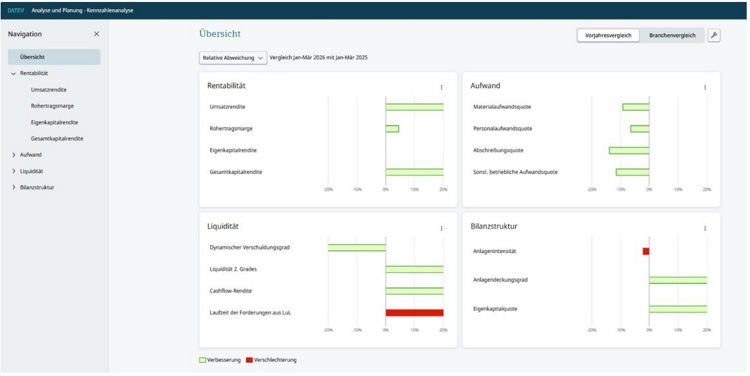
Task: Click the DATEV logo
Action: pyautogui.click(x=16, y=10)
